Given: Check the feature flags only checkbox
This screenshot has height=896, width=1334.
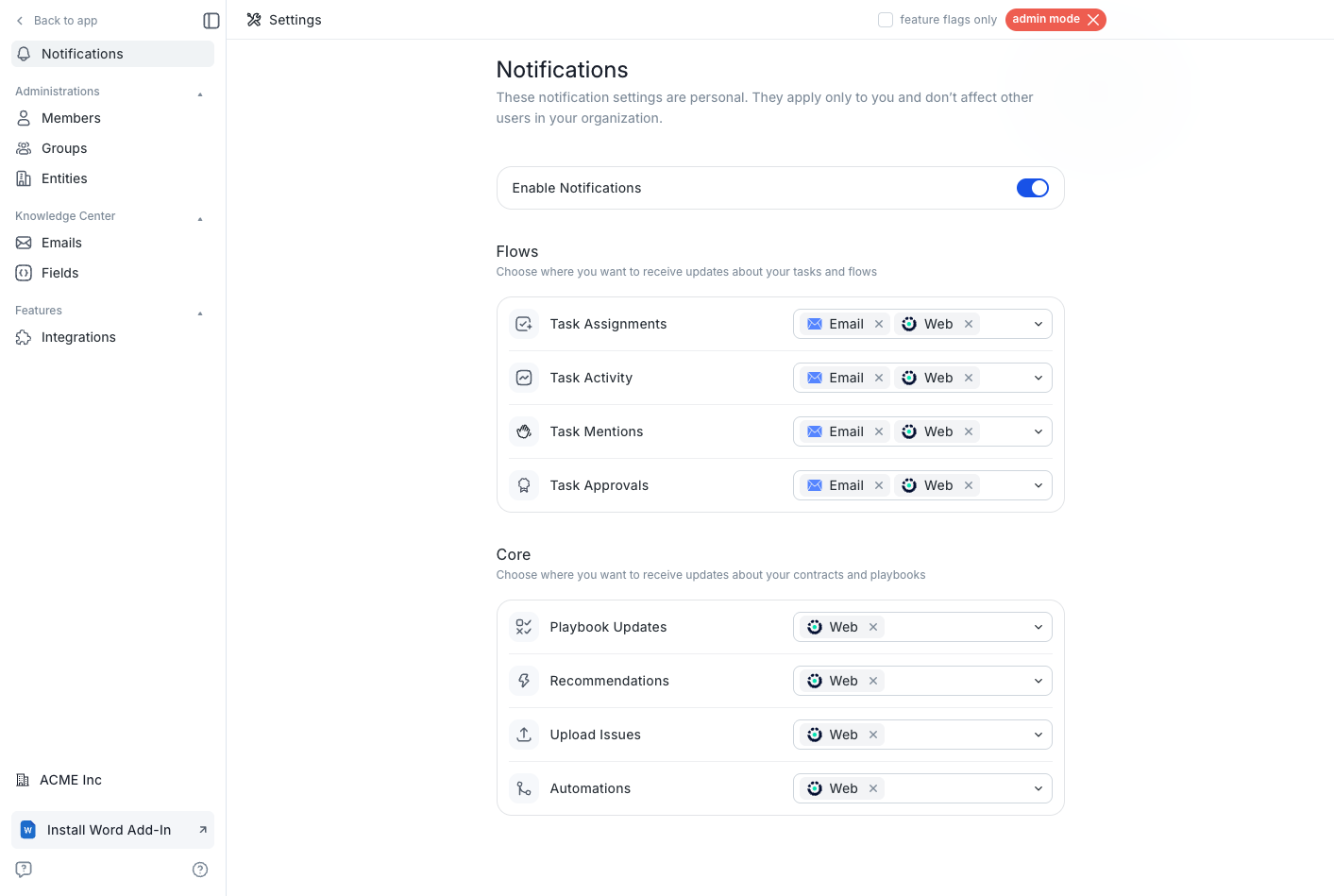Looking at the screenshot, I should pyautogui.click(x=885, y=20).
